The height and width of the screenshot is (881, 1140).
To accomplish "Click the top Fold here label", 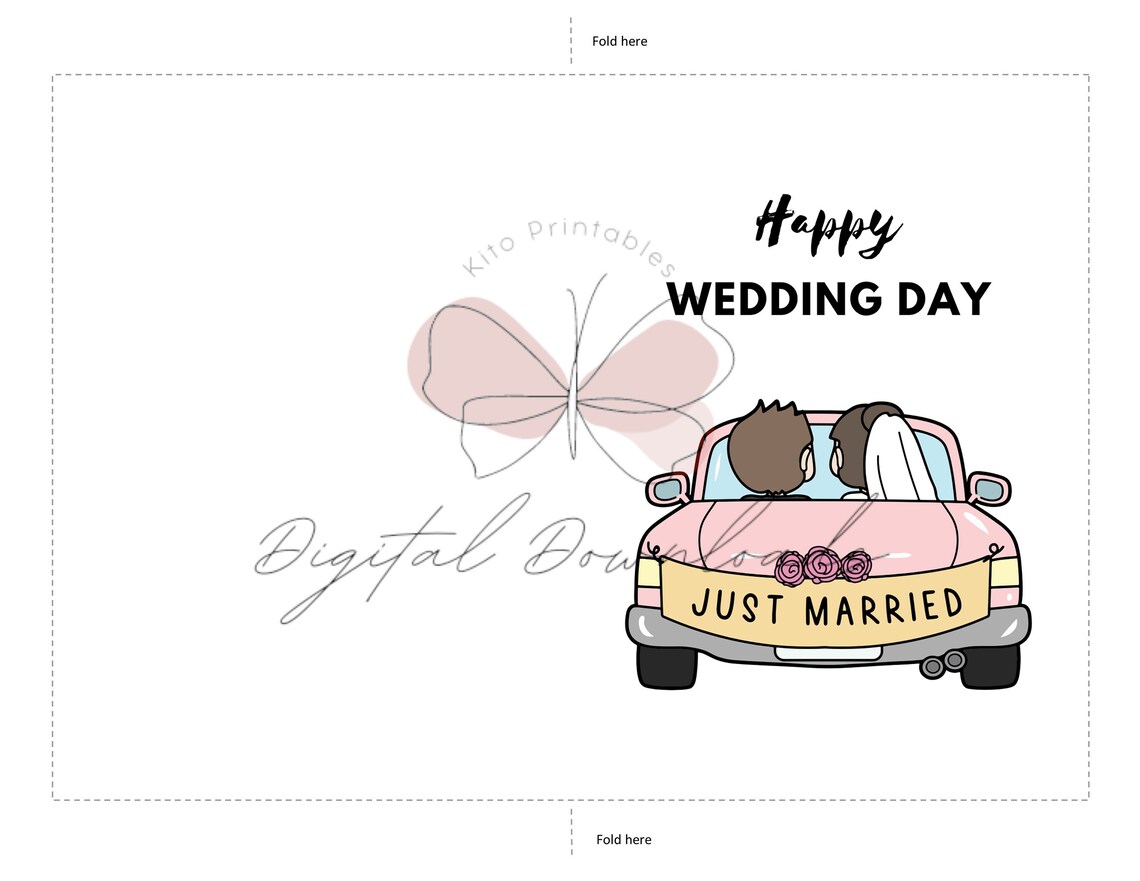I will pos(621,41).
